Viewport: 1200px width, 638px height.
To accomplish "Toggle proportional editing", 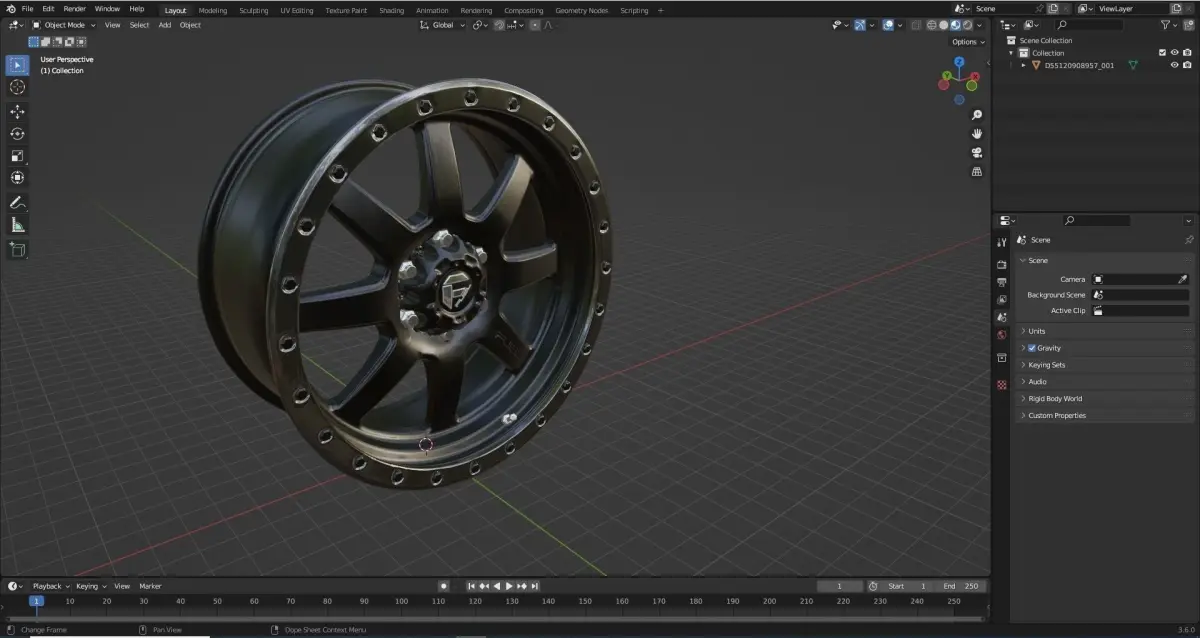I will pyautogui.click(x=535, y=25).
